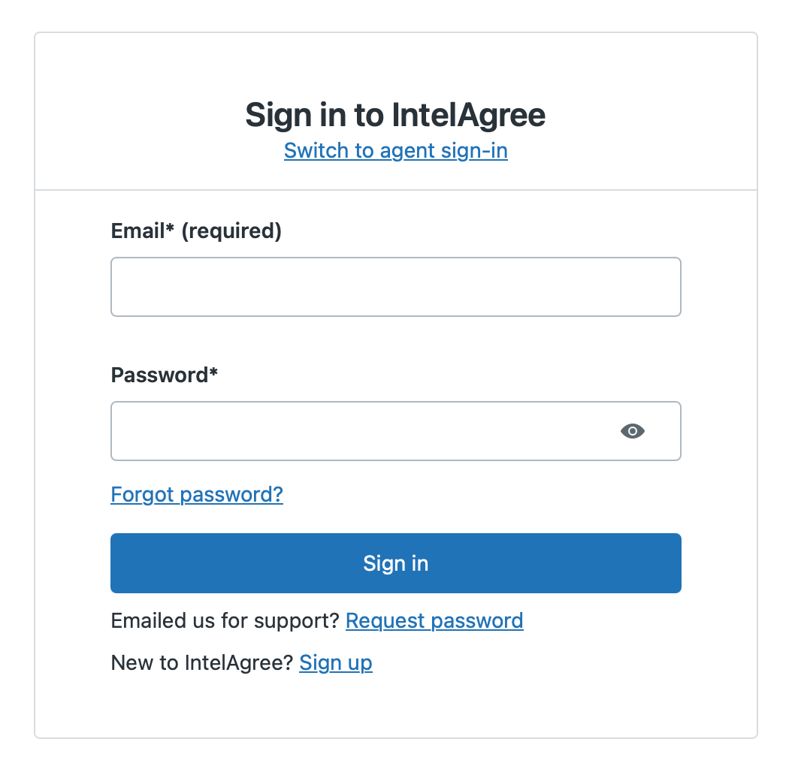This screenshot has height=775, width=795.
Task: Open the Forgot password? link
Action: click(x=197, y=494)
